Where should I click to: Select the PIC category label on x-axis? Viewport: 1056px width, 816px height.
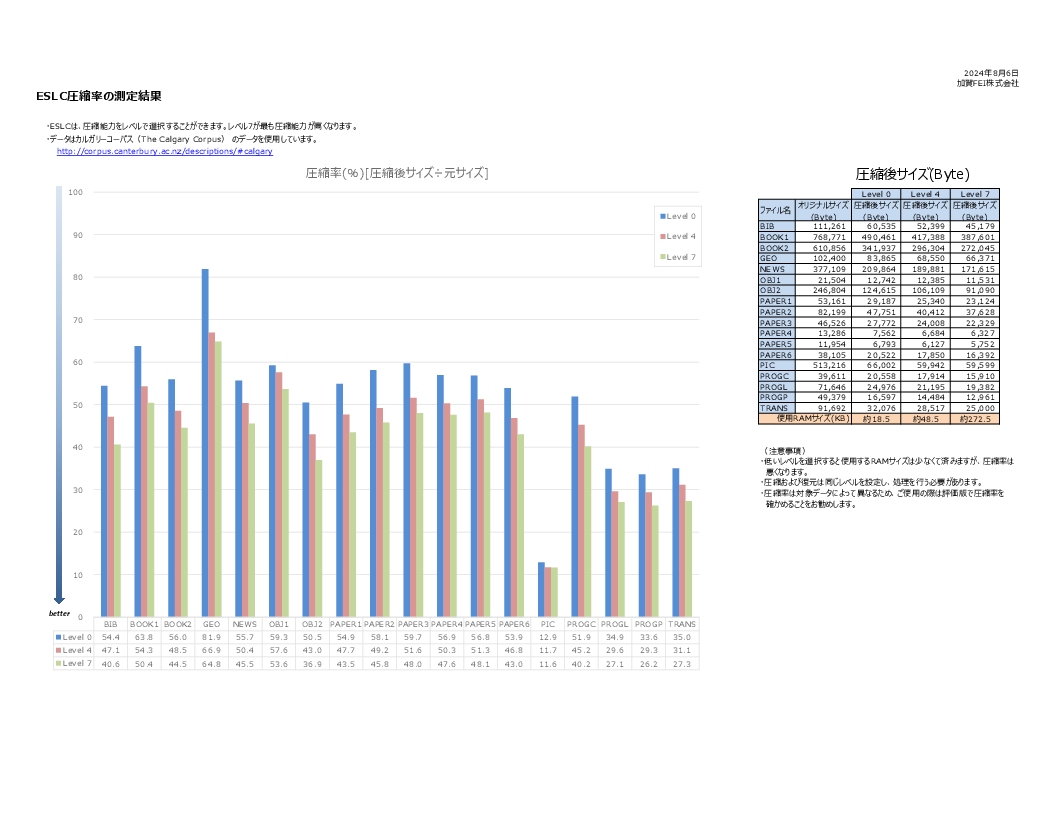click(547, 623)
